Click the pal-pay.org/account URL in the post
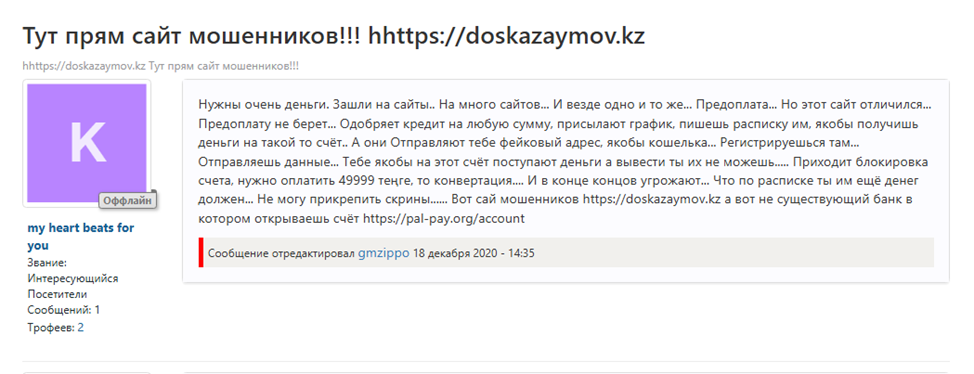The height and width of the screenshot is (374, 974). click(444, 219)
